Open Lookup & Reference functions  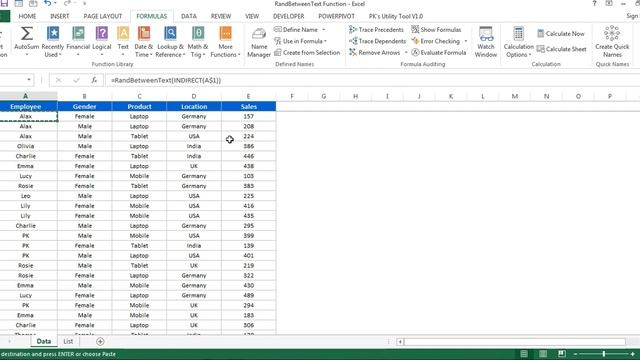pyautogui.click(x=170, y=42)
